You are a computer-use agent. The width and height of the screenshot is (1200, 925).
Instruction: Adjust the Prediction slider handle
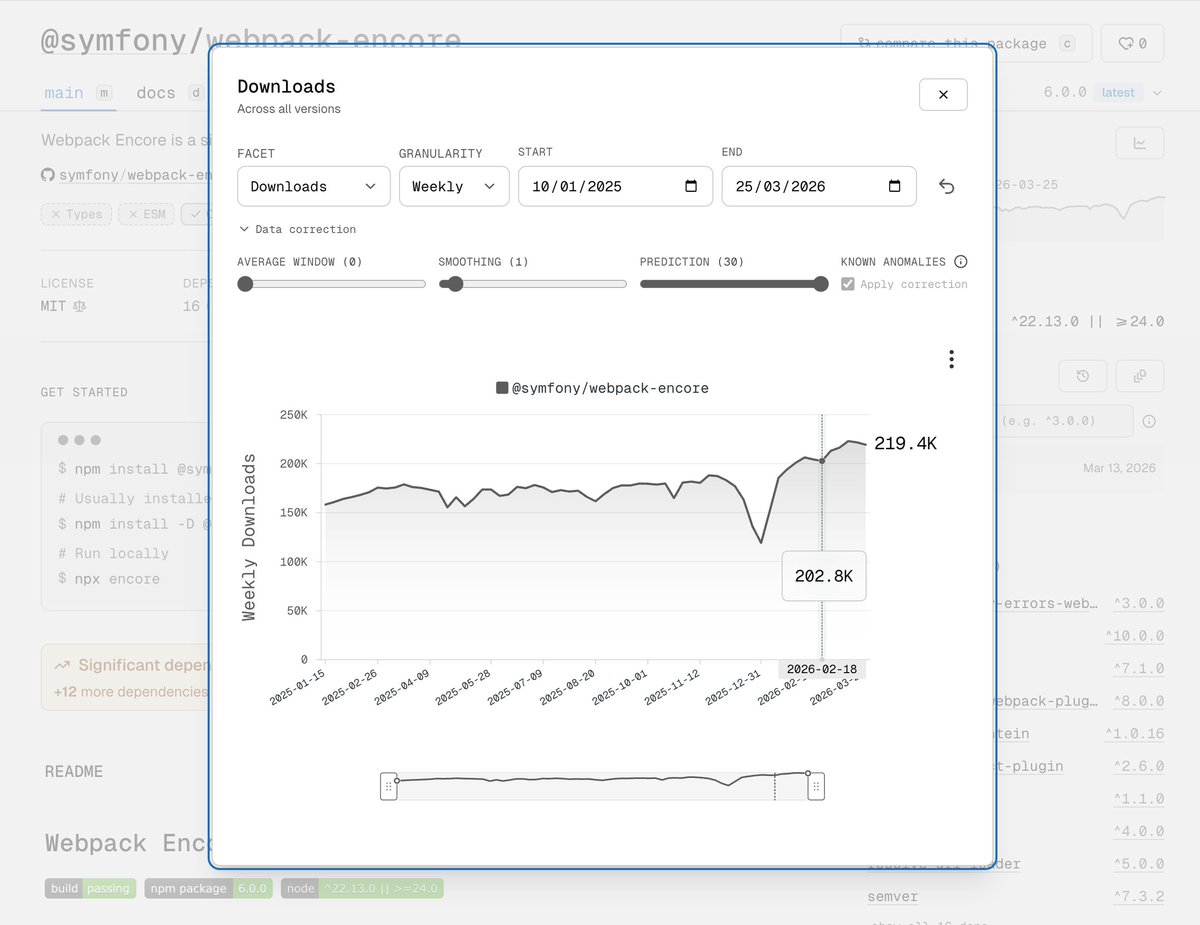point(821,284)
